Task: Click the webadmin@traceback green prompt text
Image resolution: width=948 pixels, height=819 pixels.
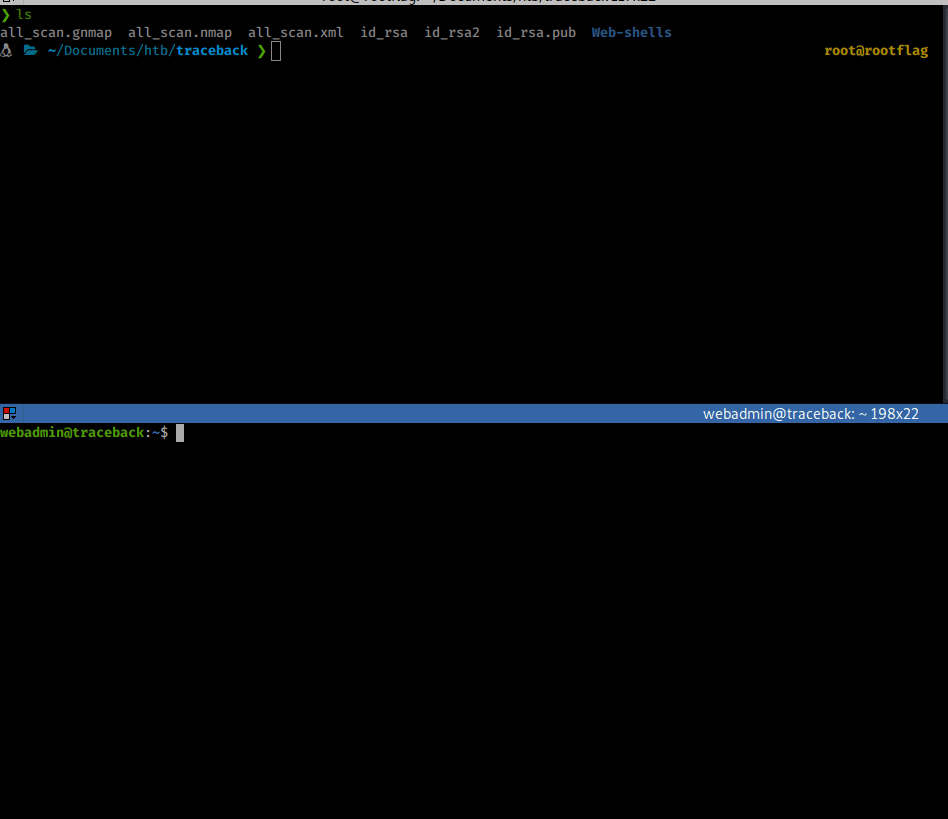Action: 72,433
